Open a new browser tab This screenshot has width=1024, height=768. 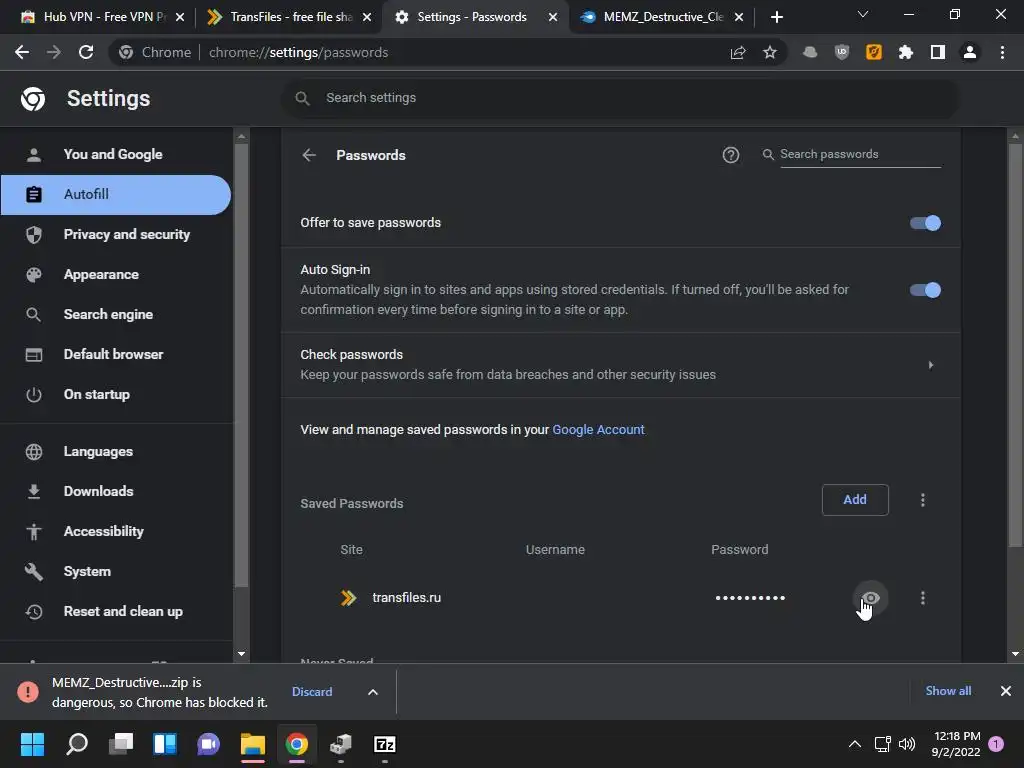tap(776, 17)
